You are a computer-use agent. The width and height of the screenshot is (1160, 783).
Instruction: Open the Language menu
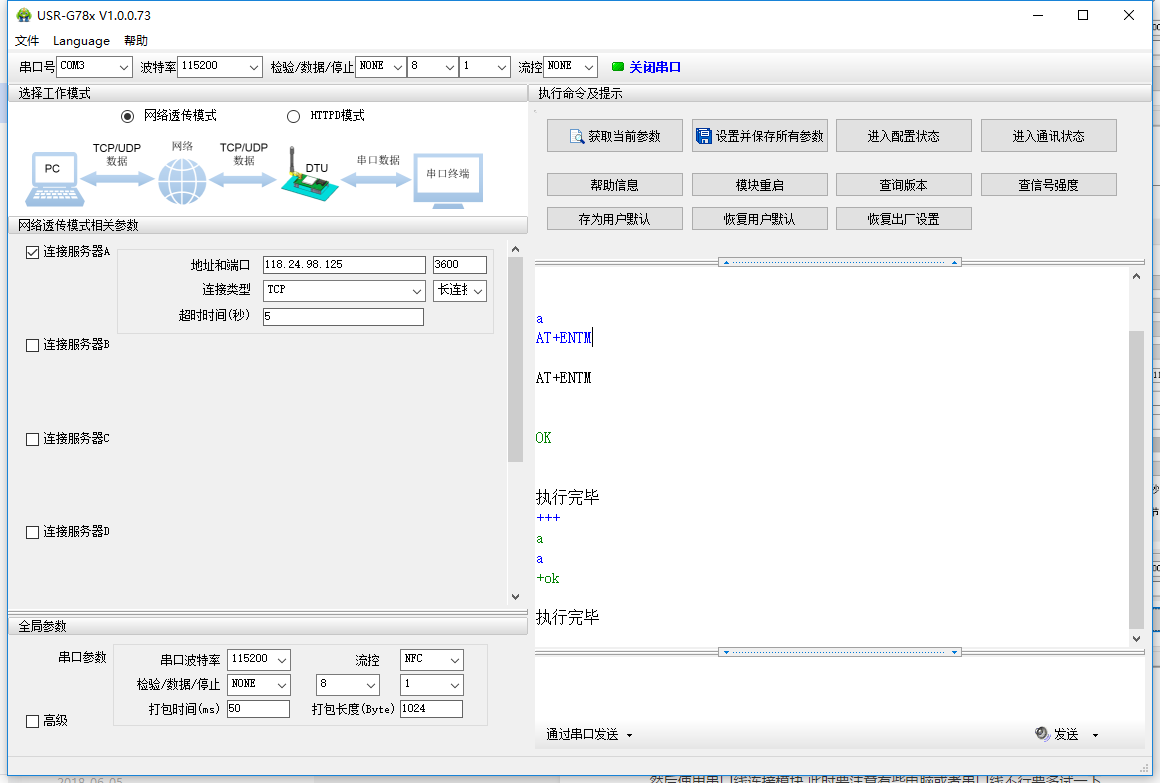[81, 41]
